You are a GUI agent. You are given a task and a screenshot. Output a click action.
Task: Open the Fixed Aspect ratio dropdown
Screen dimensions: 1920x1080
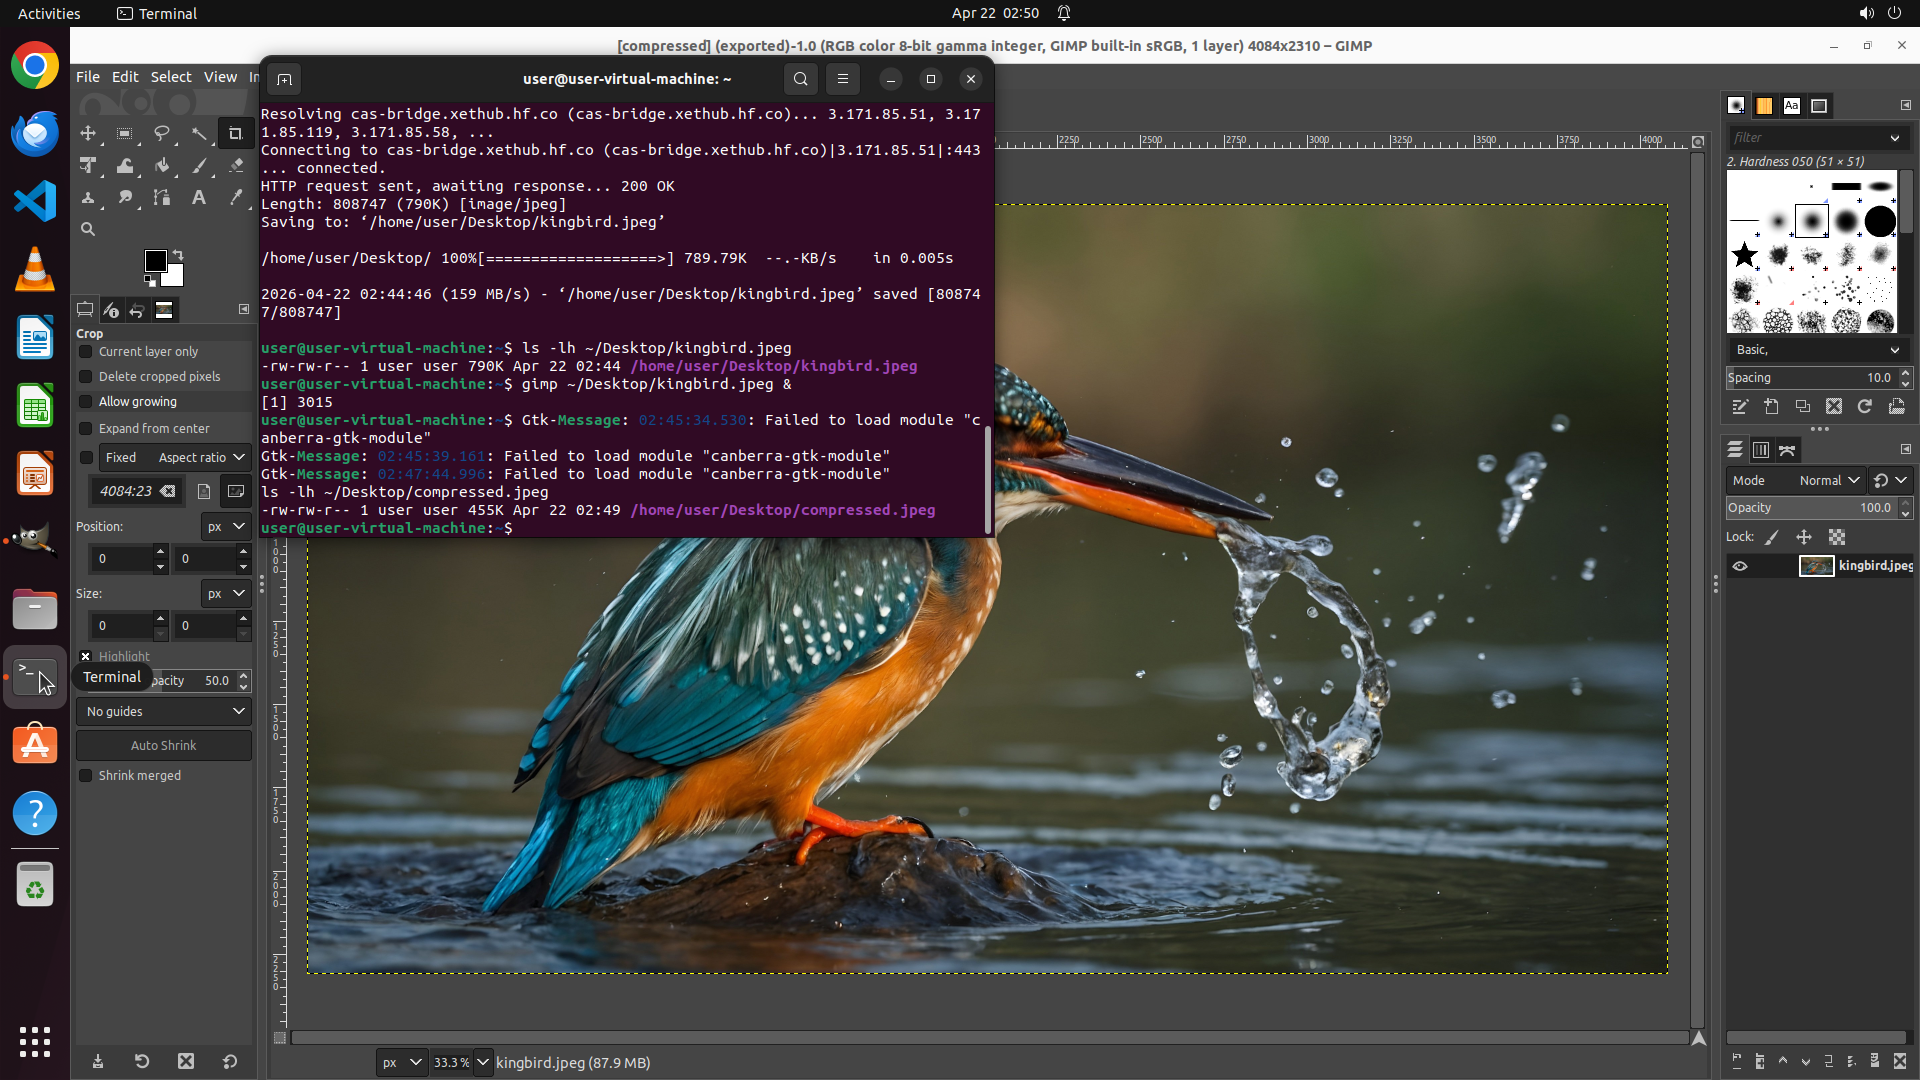[x=201, y=458]
